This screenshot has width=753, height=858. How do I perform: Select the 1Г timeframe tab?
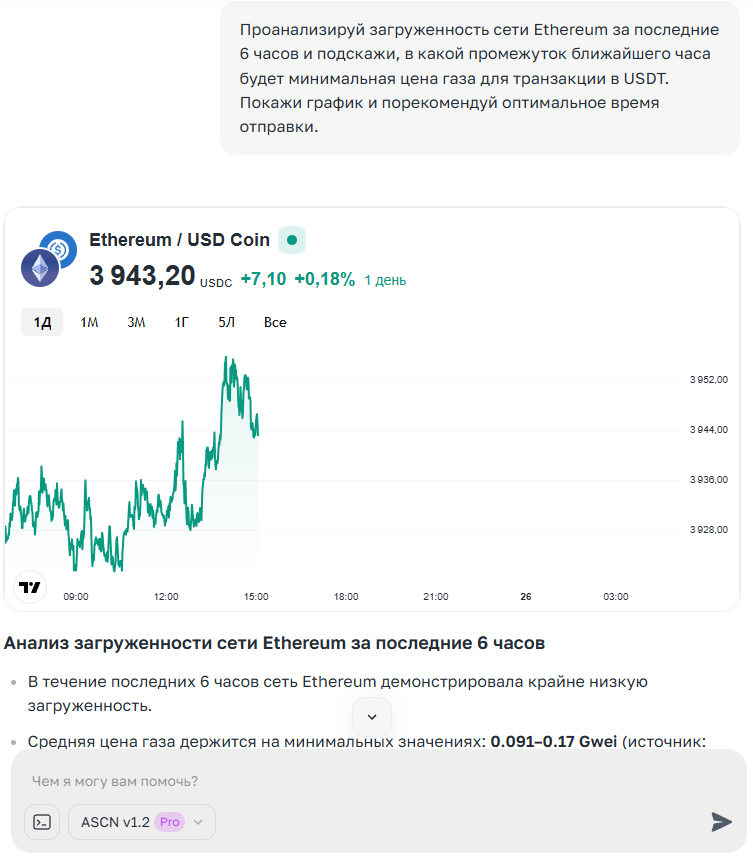pos(182,322)
